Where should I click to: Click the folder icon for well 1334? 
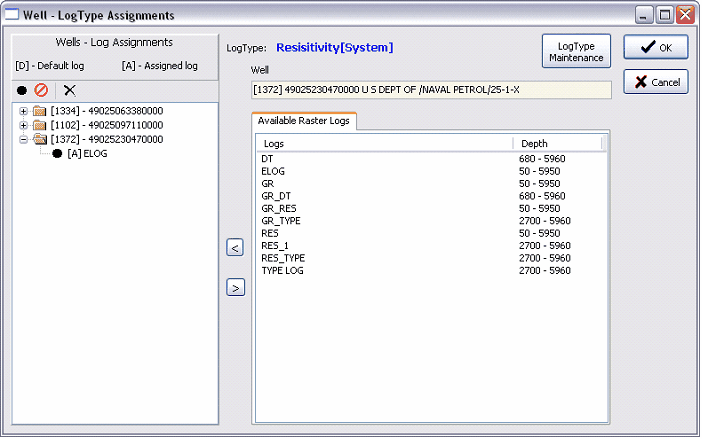click(x=39, y=111)
